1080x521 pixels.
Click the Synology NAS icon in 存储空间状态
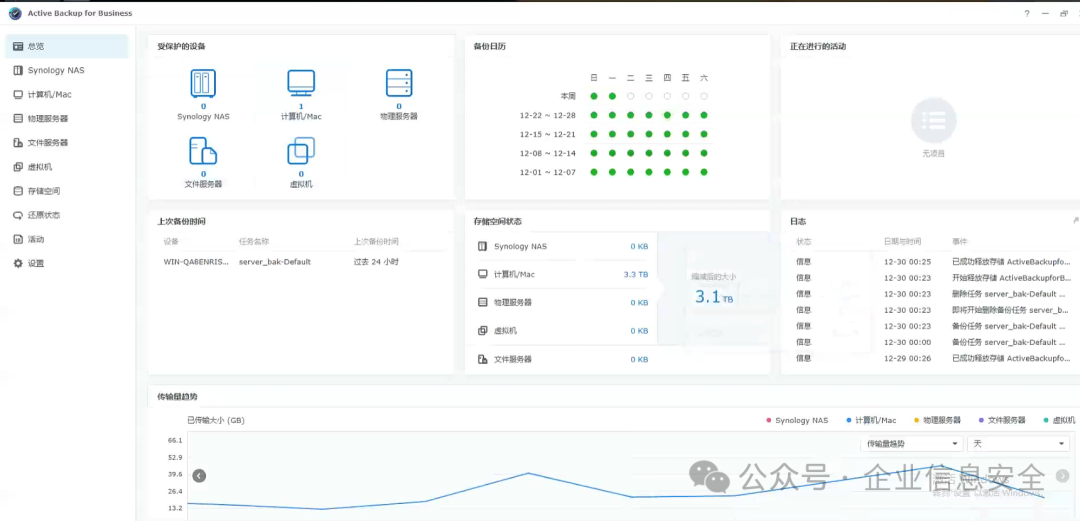(482, 246)
